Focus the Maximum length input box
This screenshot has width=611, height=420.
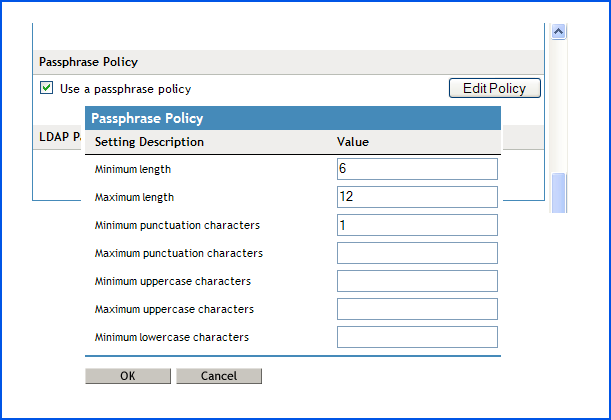417,197
